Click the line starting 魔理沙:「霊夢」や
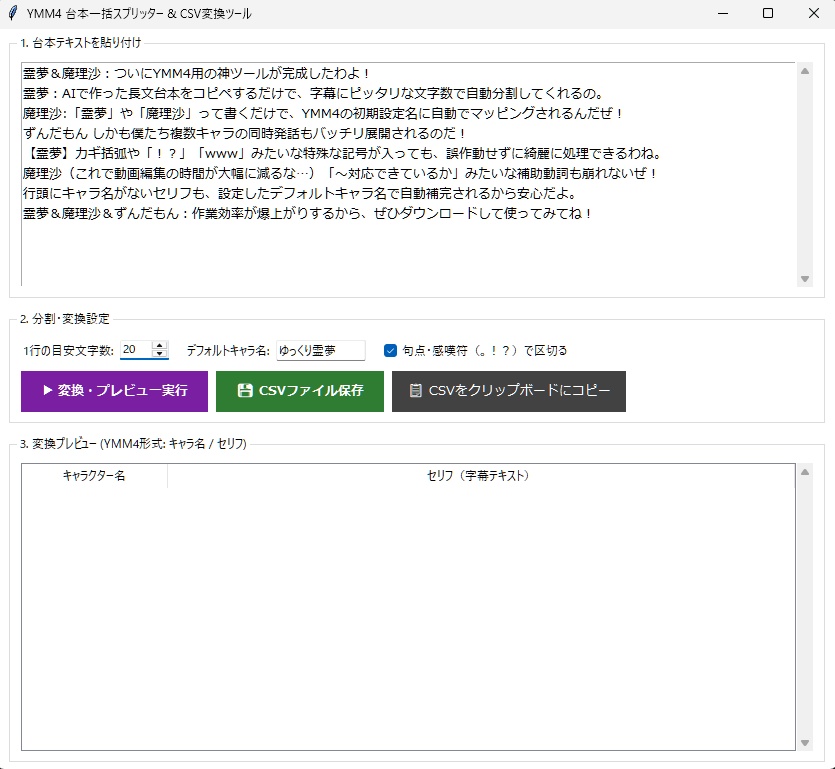The height and width of the screenshot is (769, 835). point(323,113)
